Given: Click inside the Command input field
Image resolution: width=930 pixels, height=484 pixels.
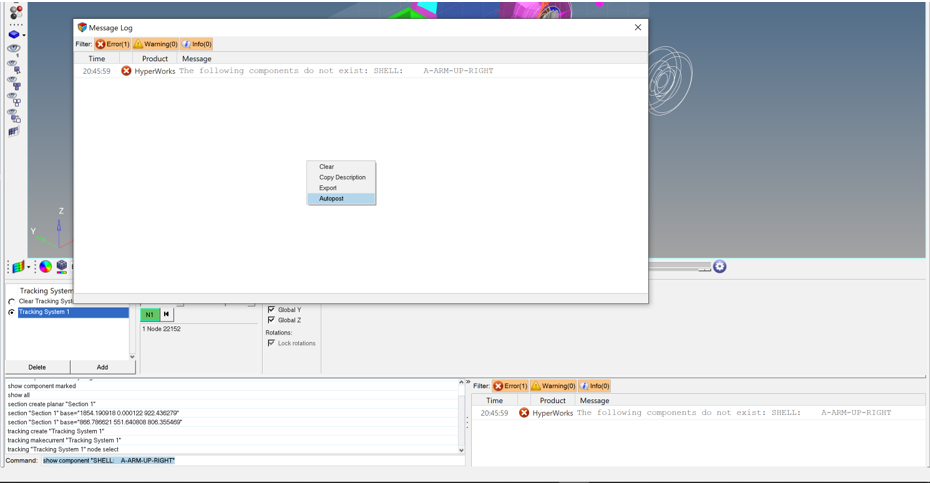Looking at the screenshot, I should tap(253, 460).
